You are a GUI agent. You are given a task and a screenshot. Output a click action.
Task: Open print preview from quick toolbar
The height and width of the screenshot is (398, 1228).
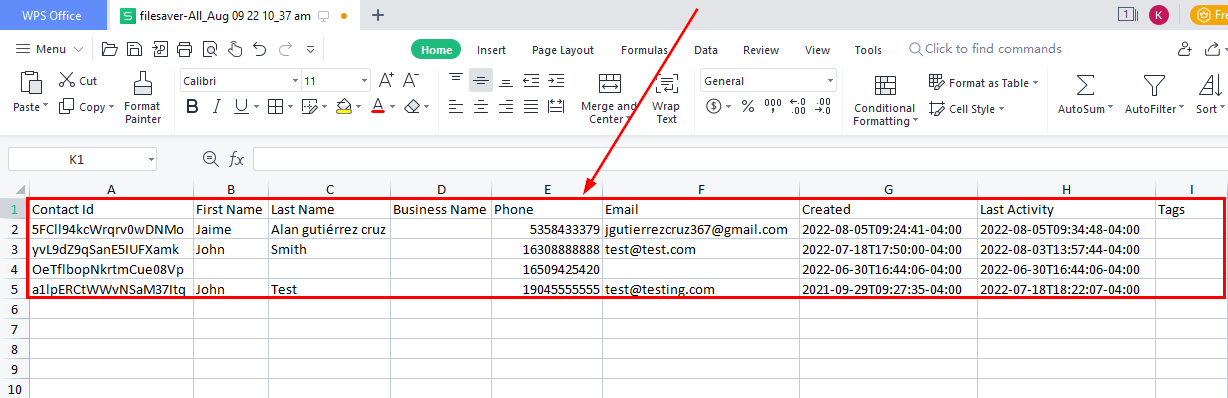pos(209,49)
